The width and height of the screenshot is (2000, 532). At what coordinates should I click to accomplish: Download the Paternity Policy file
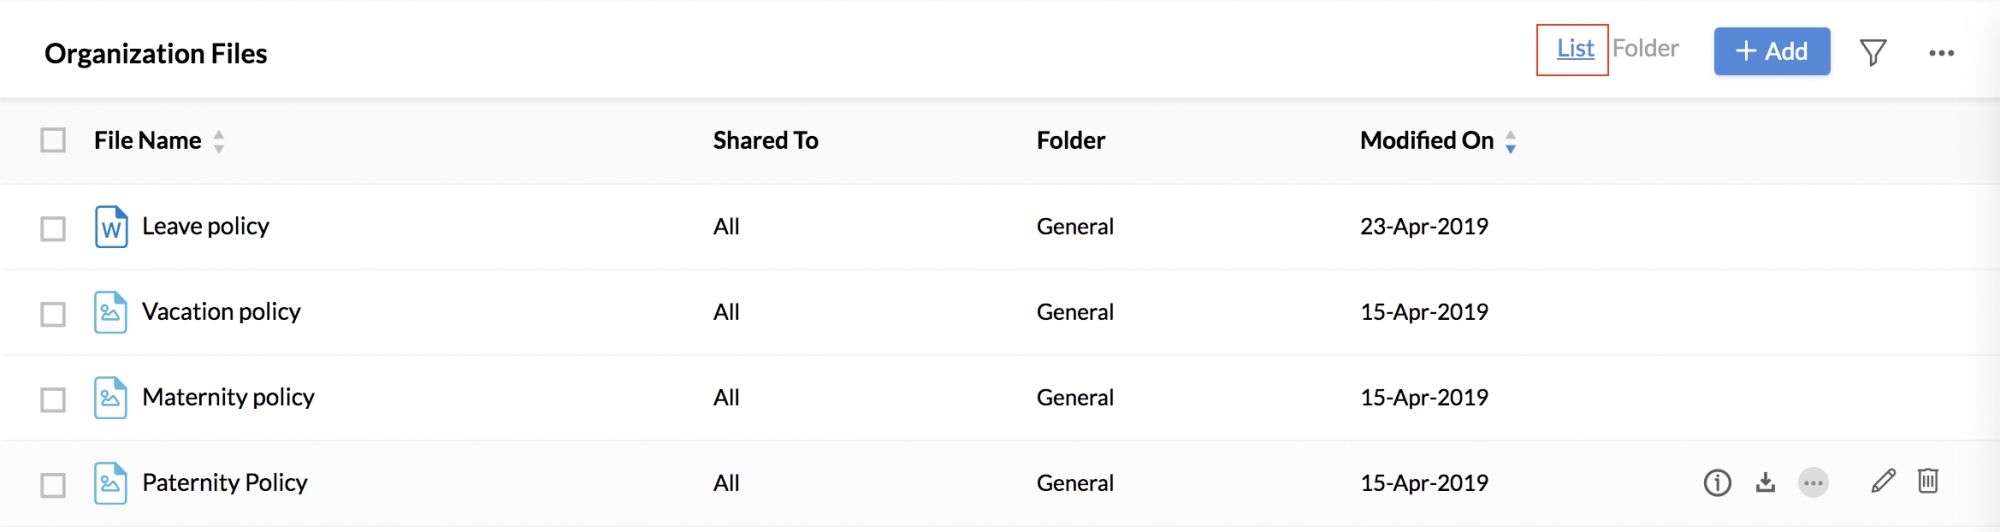[1765, 483]
